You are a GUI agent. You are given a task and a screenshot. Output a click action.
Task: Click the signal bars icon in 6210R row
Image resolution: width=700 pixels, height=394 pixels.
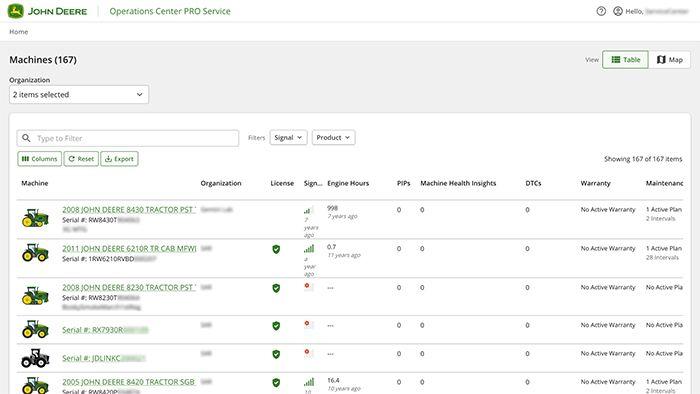pos(309,249)
